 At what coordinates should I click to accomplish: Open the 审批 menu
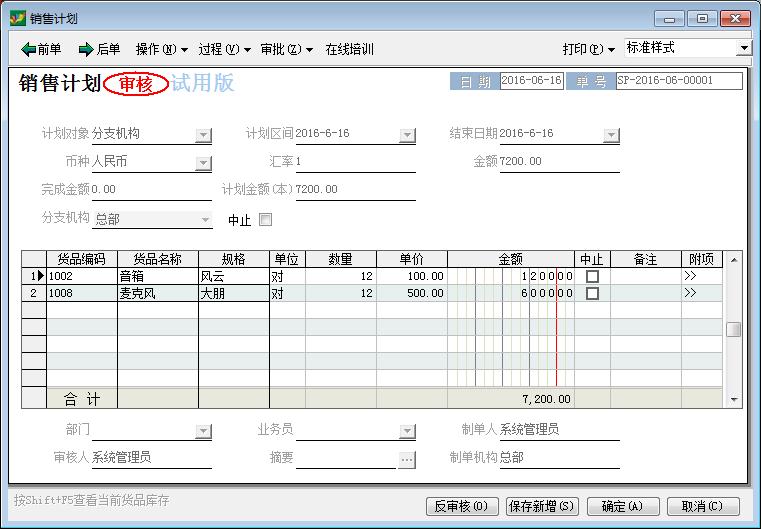tap(286, 49)
